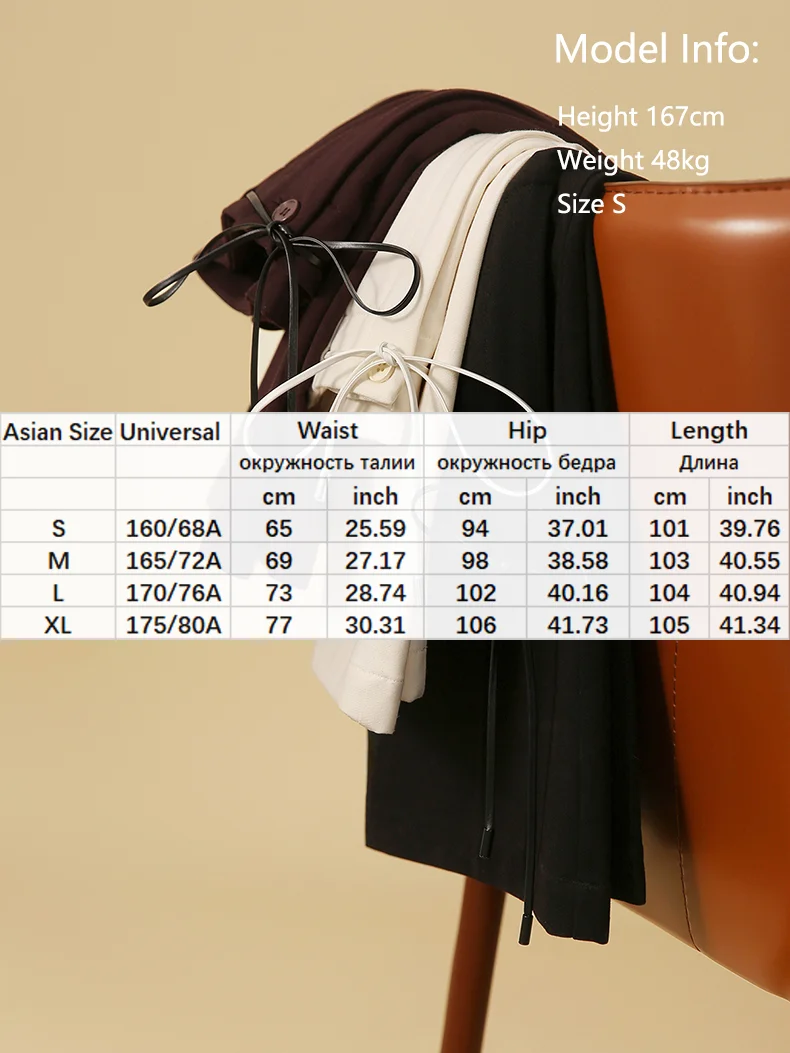Click hip value '102' cm
790x1053 pixels.
point(476,593)
